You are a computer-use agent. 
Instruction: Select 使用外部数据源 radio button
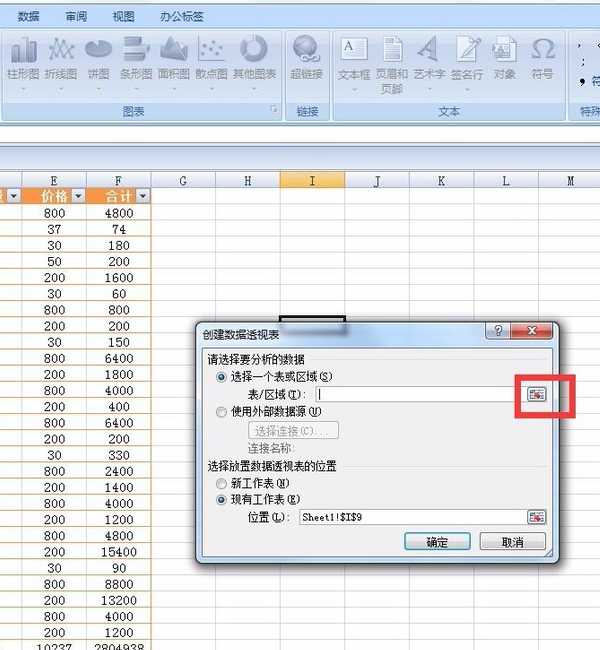click(221, 412)
